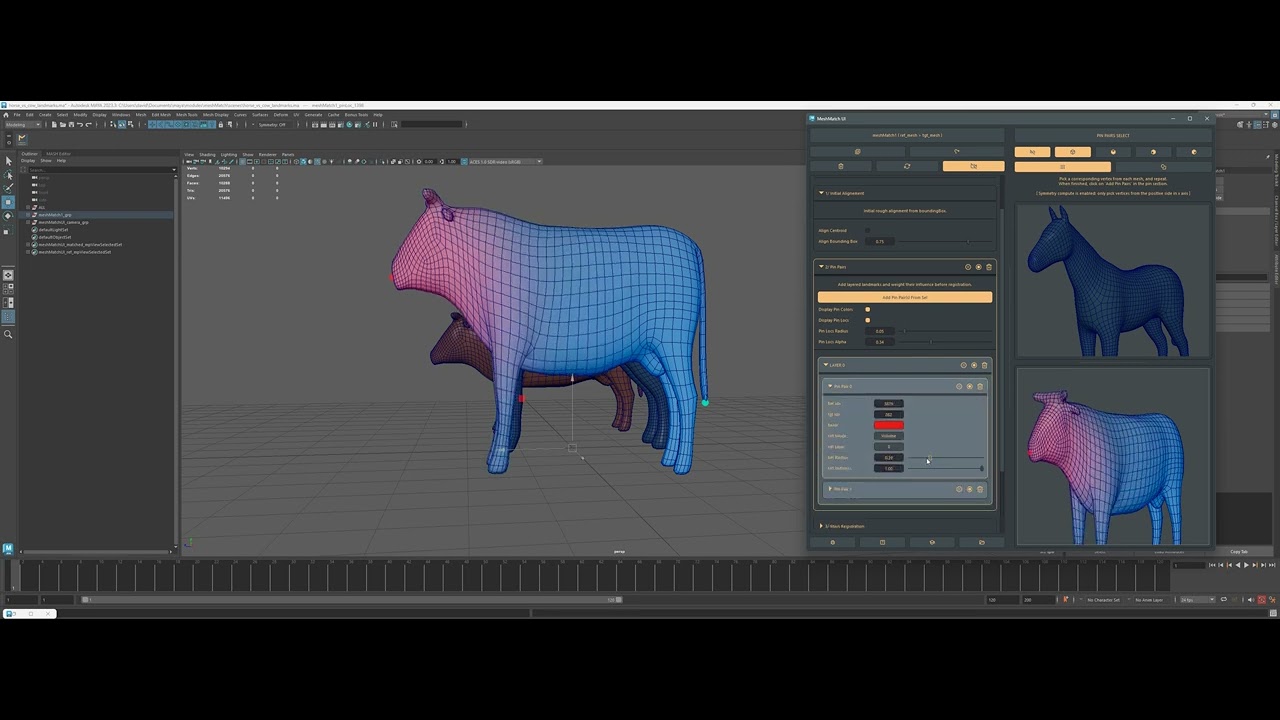Toggle the radio dot icon in LAYER 0 header

coord(974,365)
